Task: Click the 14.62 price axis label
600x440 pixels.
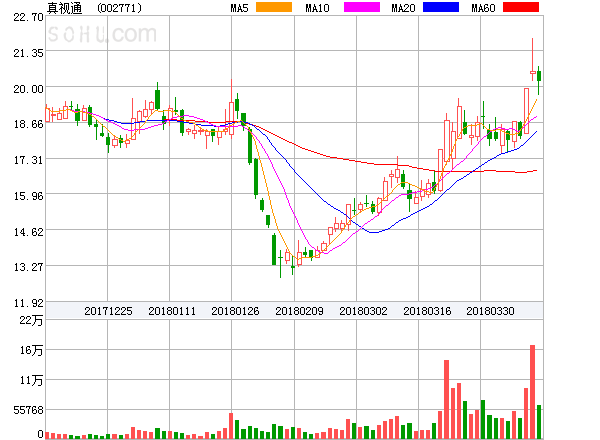Action: (x=28, y=232)
